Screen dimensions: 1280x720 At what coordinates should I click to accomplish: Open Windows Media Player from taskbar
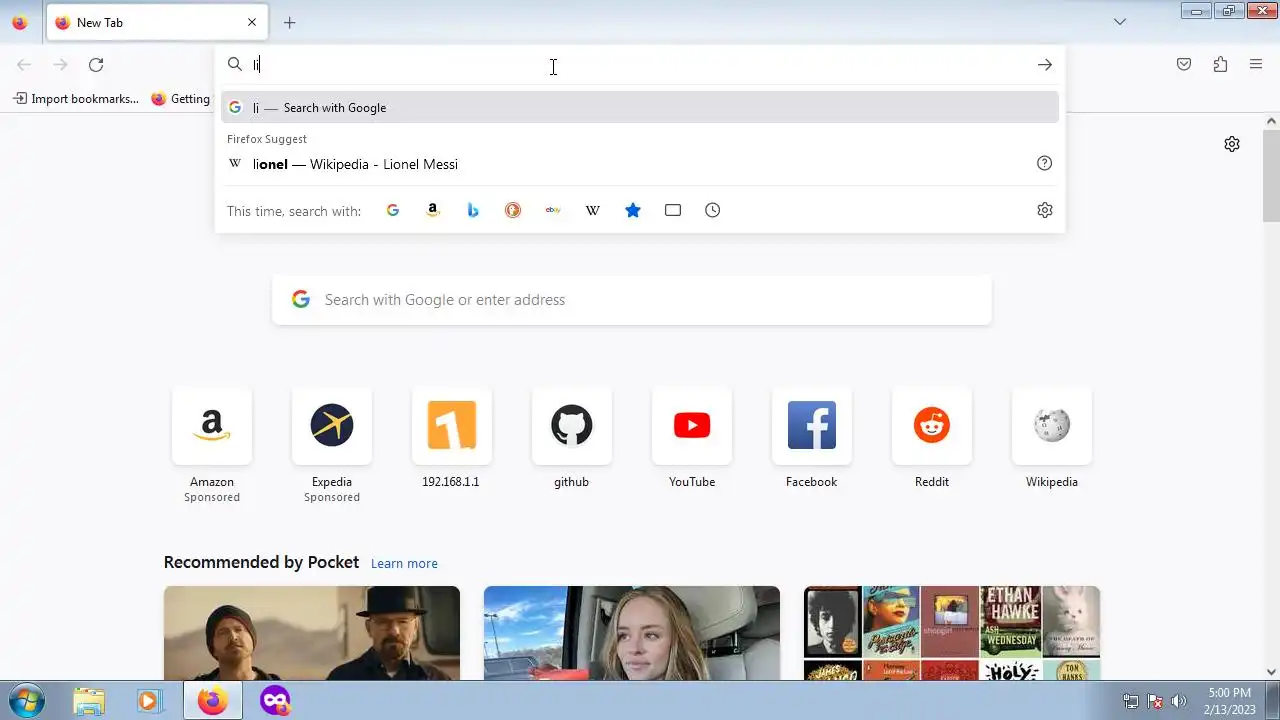pyautogui.click(x=149, y=700)
